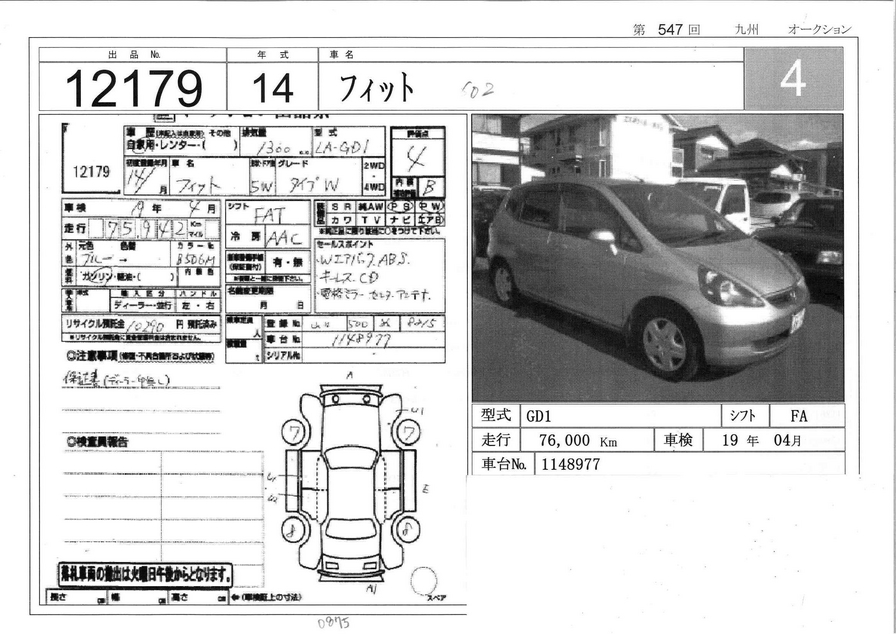This screenshot has width=896, height=634.
Task: Click the recycle deposit amount 10290
Action: coord(146,326)
